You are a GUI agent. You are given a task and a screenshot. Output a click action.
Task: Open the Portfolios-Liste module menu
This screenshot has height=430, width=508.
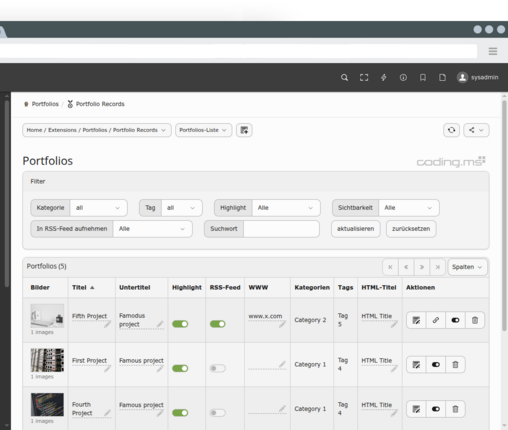tap(203, 130)
